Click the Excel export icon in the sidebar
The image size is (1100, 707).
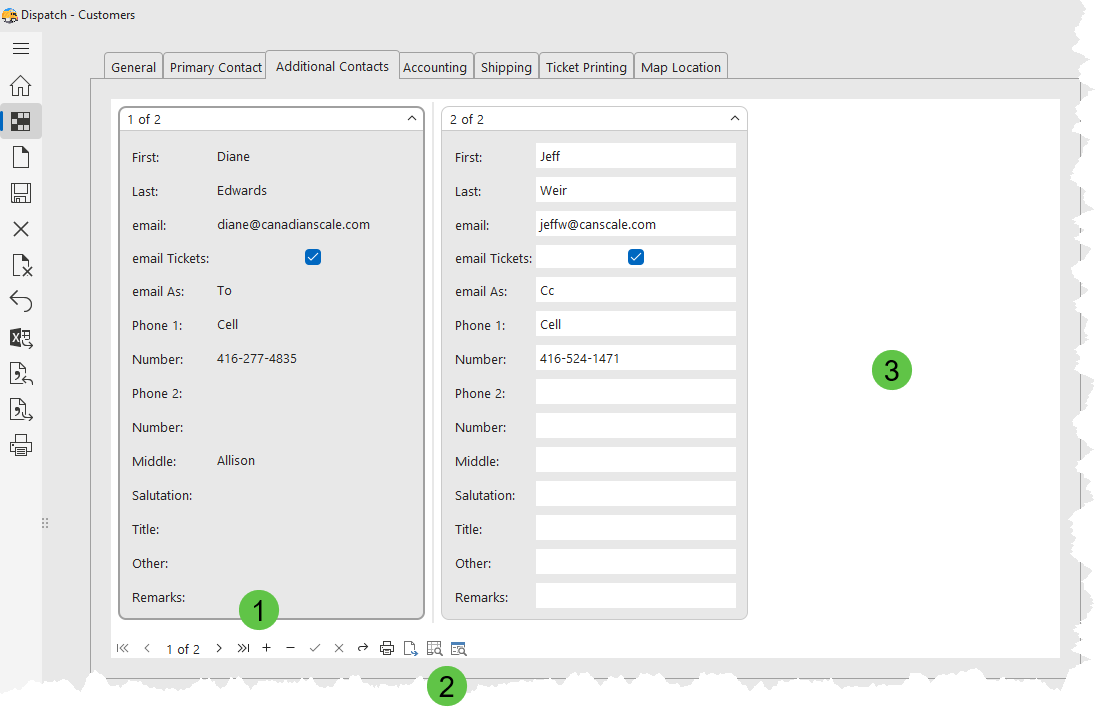coord(21,338)
